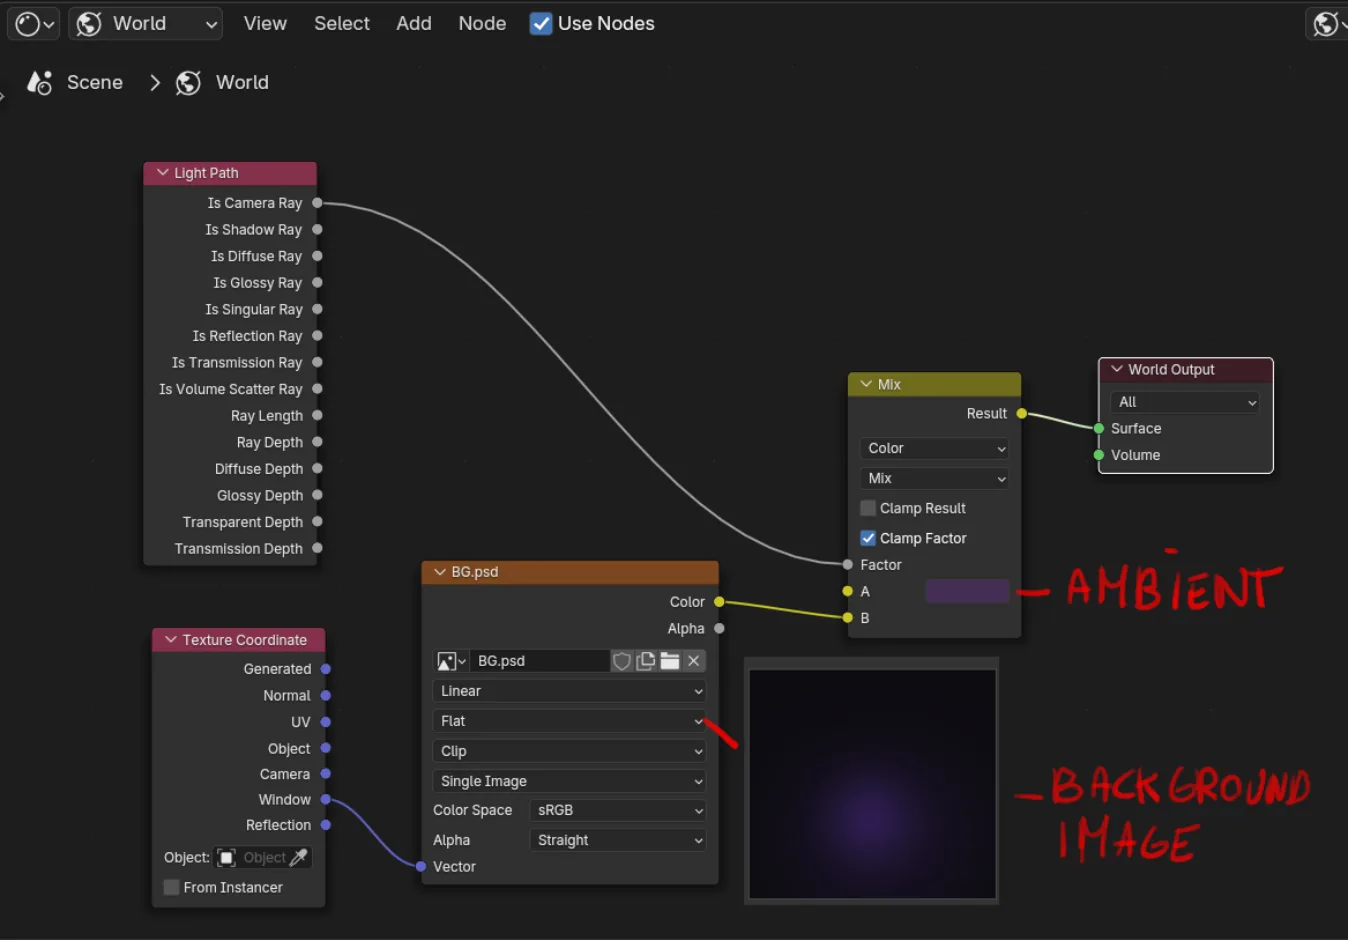
Task: Click the new image duplicate icon
Action: [646, 661]
